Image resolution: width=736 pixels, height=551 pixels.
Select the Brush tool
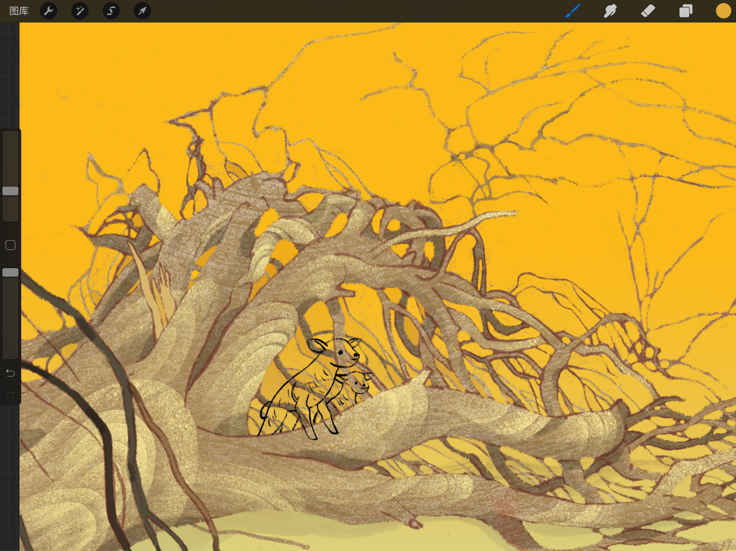click(573, 11)
